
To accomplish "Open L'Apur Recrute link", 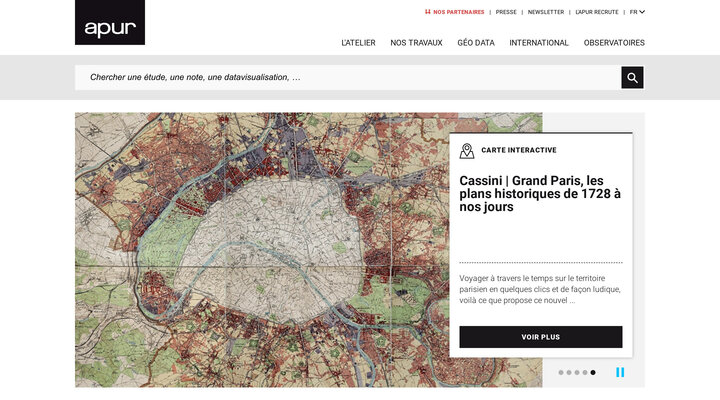I will (597, 12).
